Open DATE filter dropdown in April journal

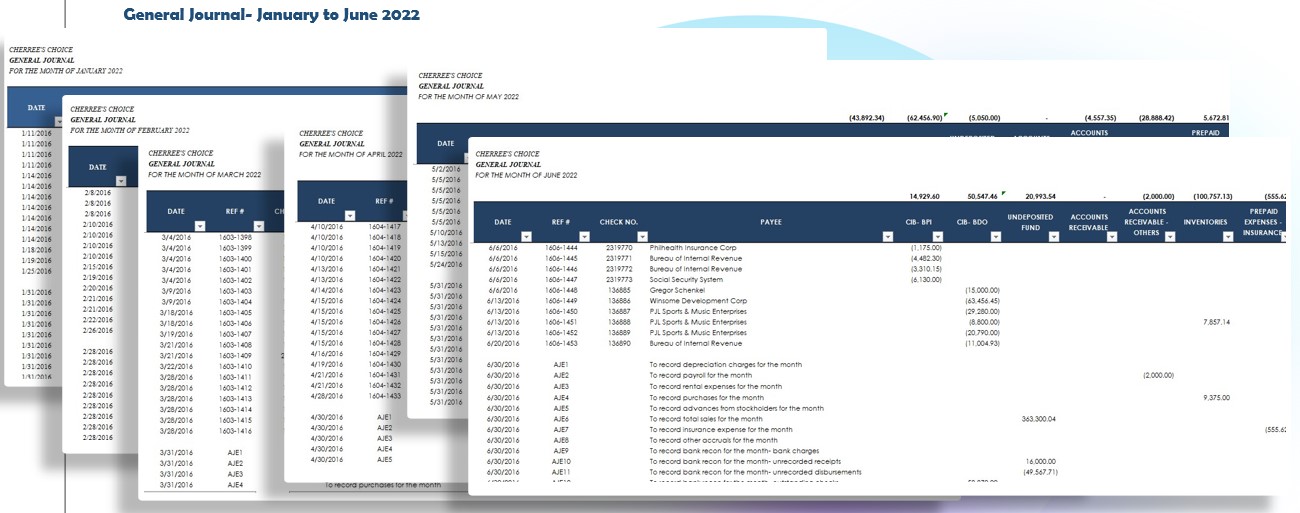click(x=350, y=215)
